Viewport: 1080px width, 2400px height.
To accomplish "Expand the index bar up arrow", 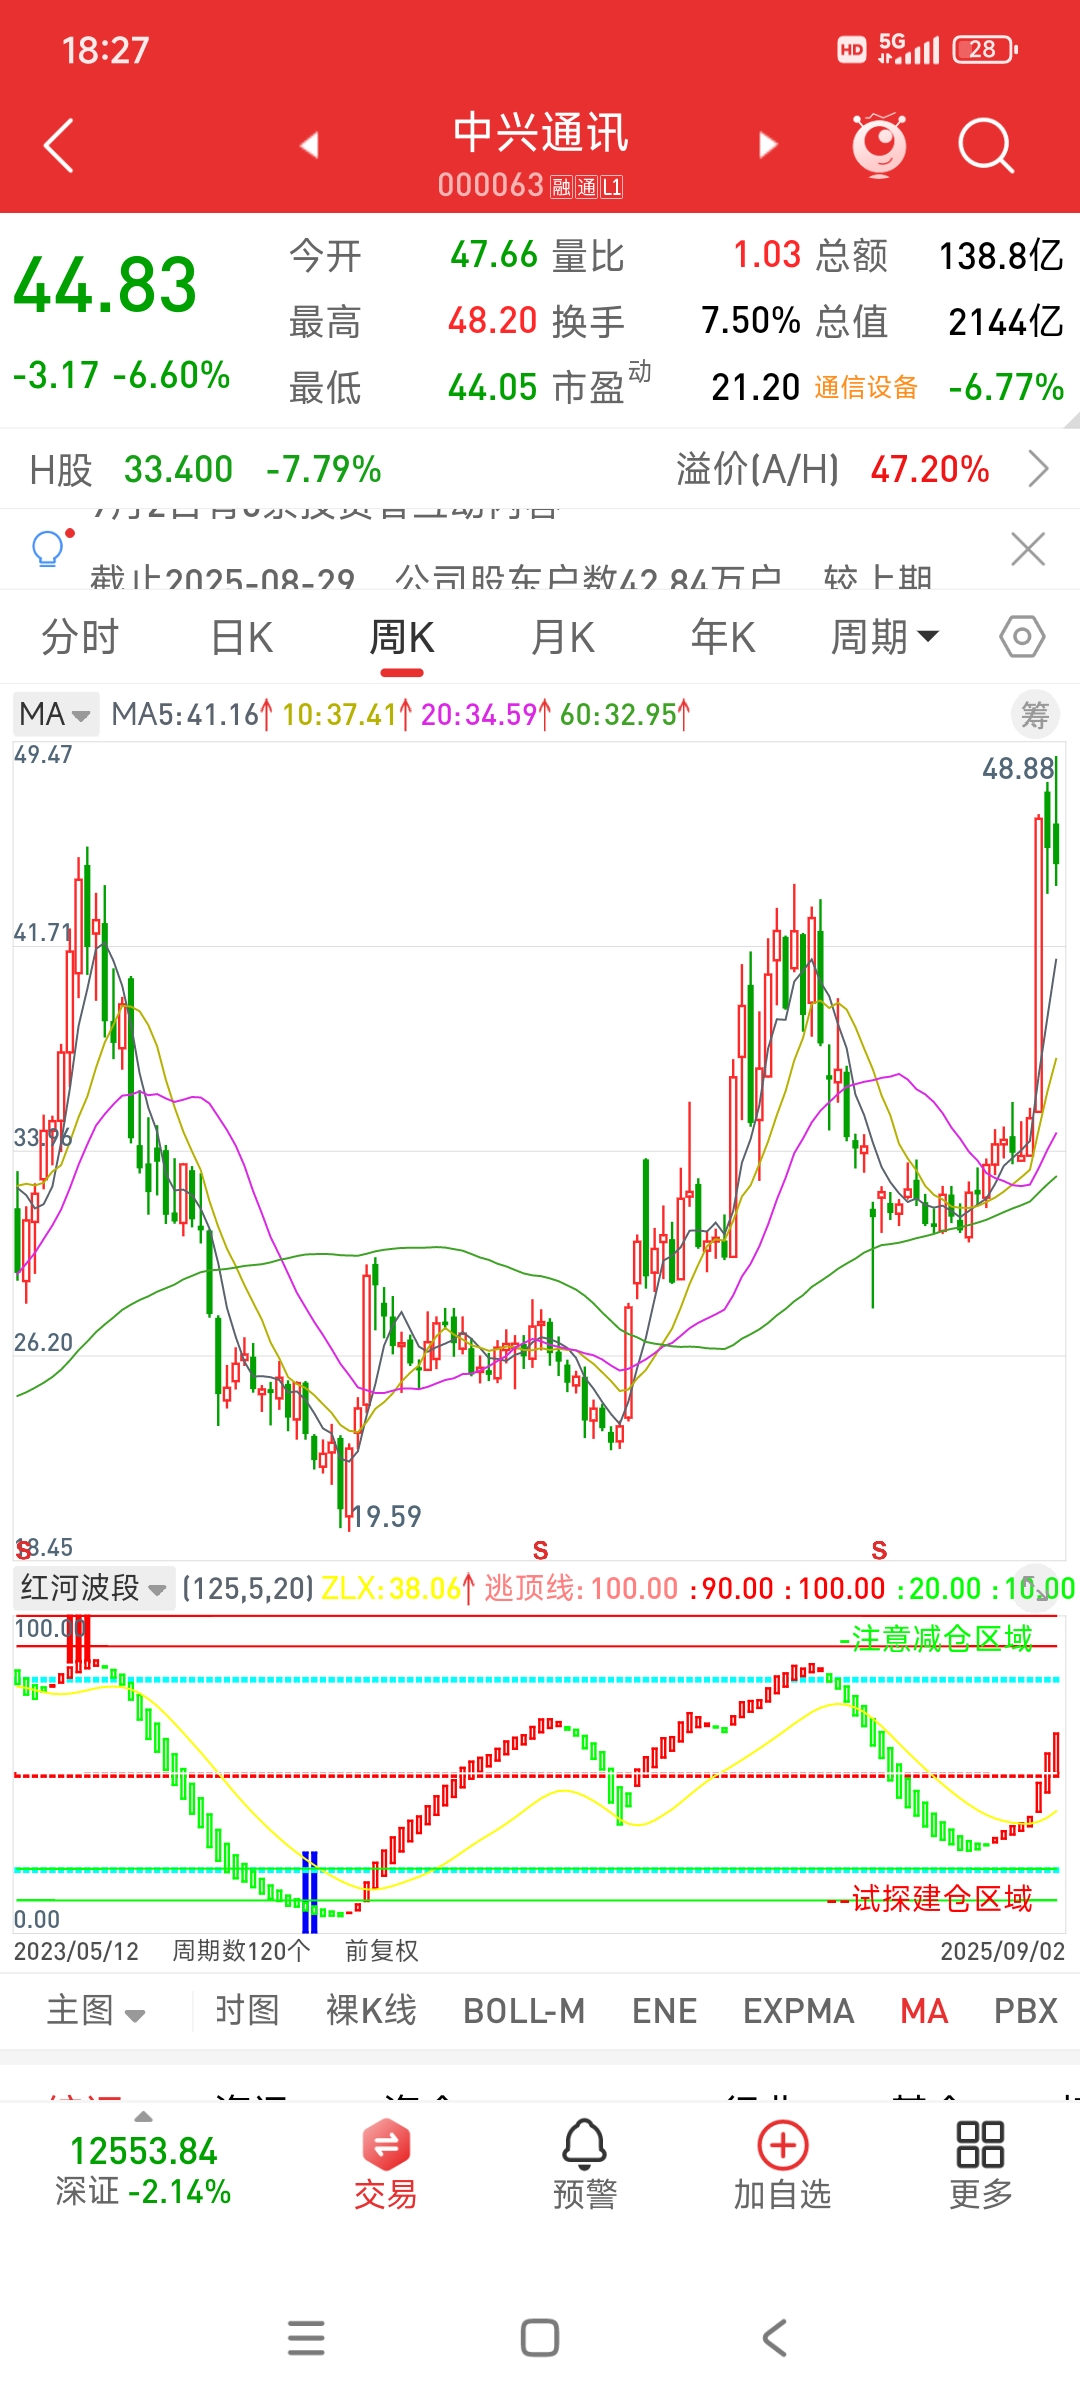I will click(x=144, y=2116).
